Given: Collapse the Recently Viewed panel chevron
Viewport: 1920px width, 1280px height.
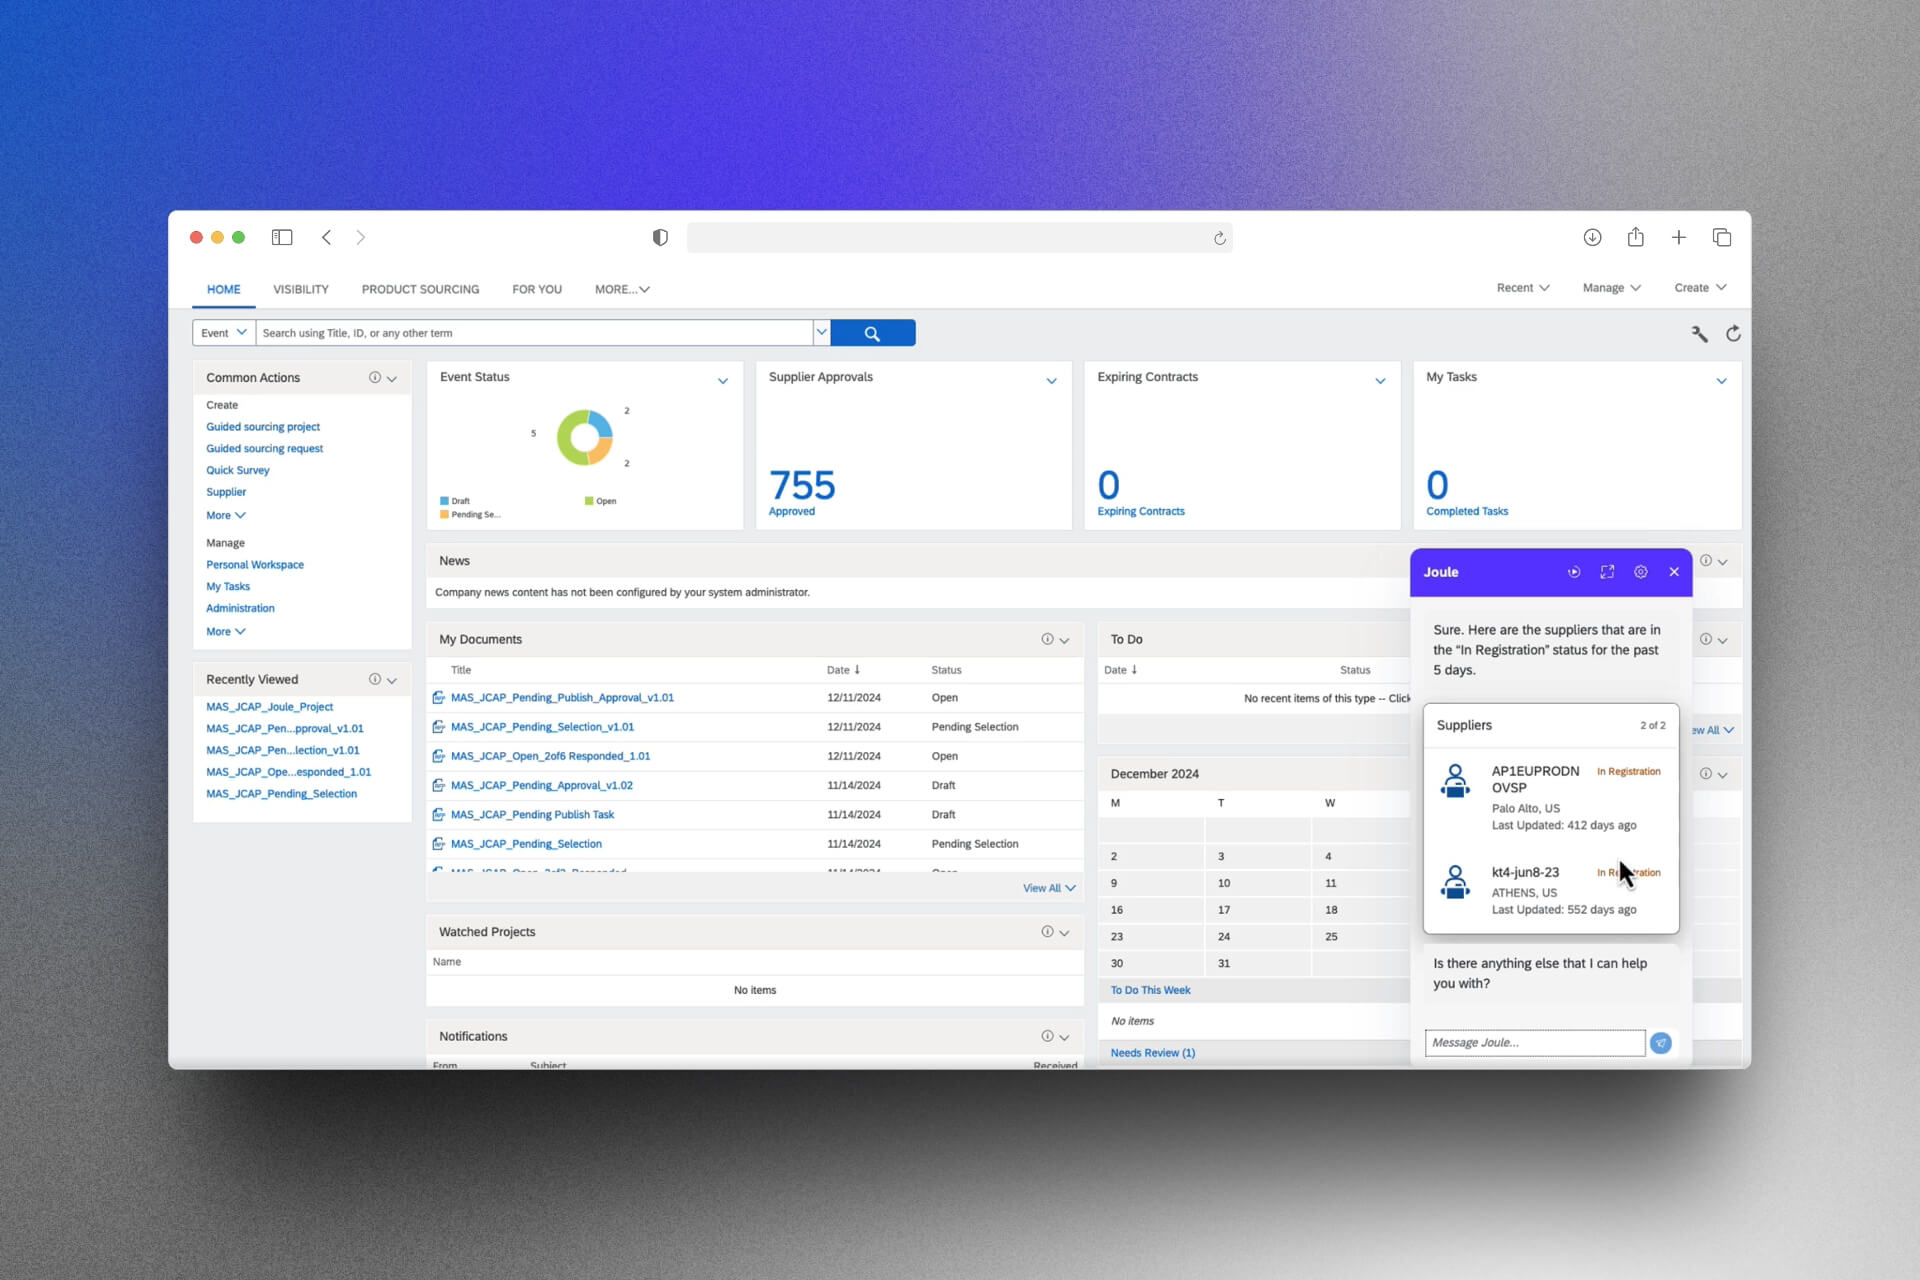Looking at the screenshot, I should point(392,681).
